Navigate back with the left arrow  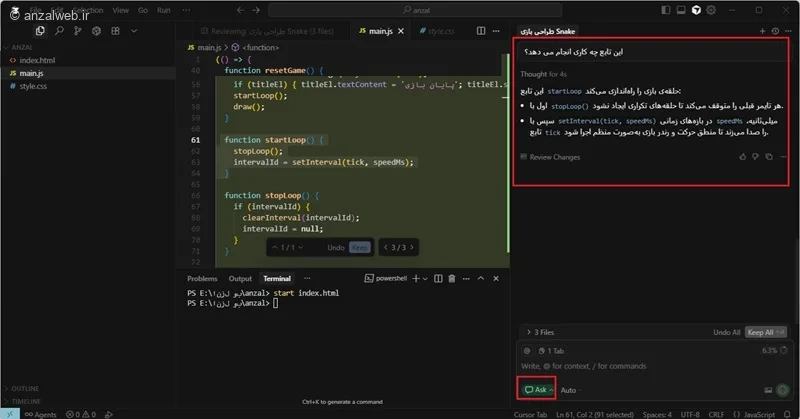[x=240, y=10]
